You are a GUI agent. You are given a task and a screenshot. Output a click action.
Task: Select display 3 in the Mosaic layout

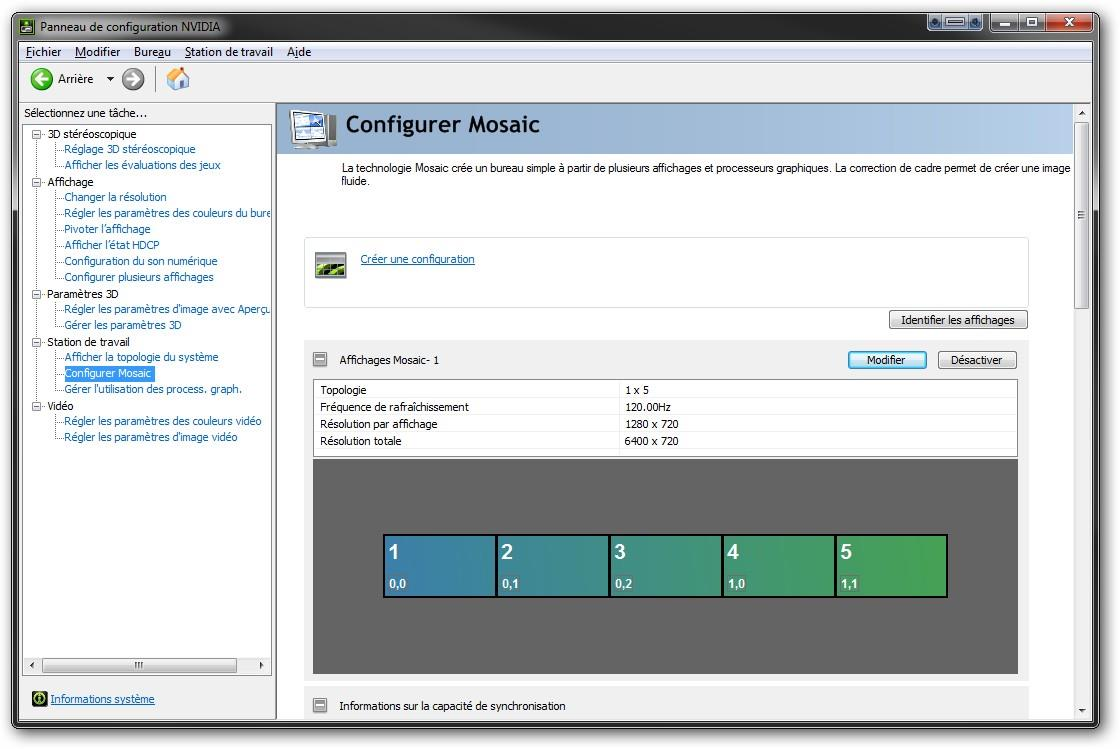pos(665,566)
